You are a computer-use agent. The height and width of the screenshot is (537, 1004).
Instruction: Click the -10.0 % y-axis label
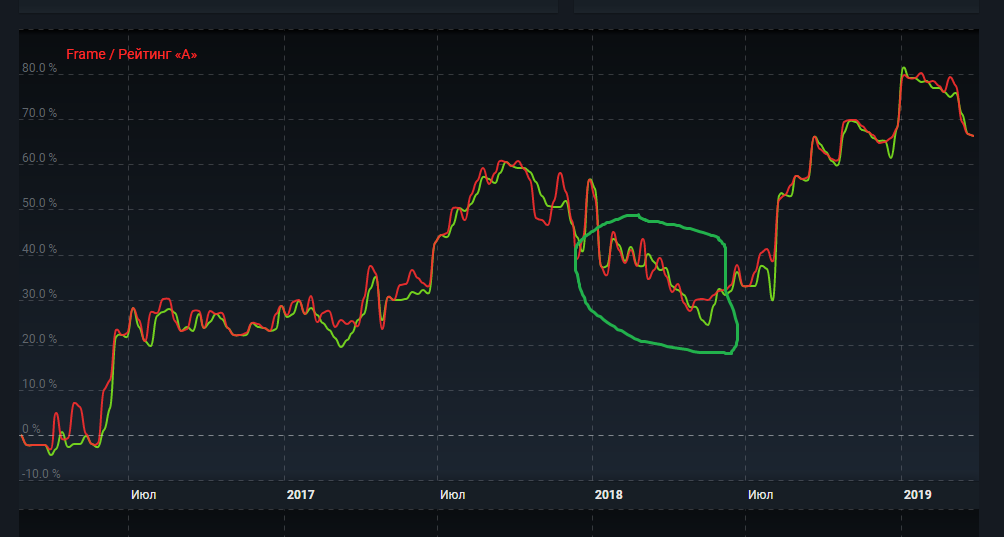click(41, 474)
